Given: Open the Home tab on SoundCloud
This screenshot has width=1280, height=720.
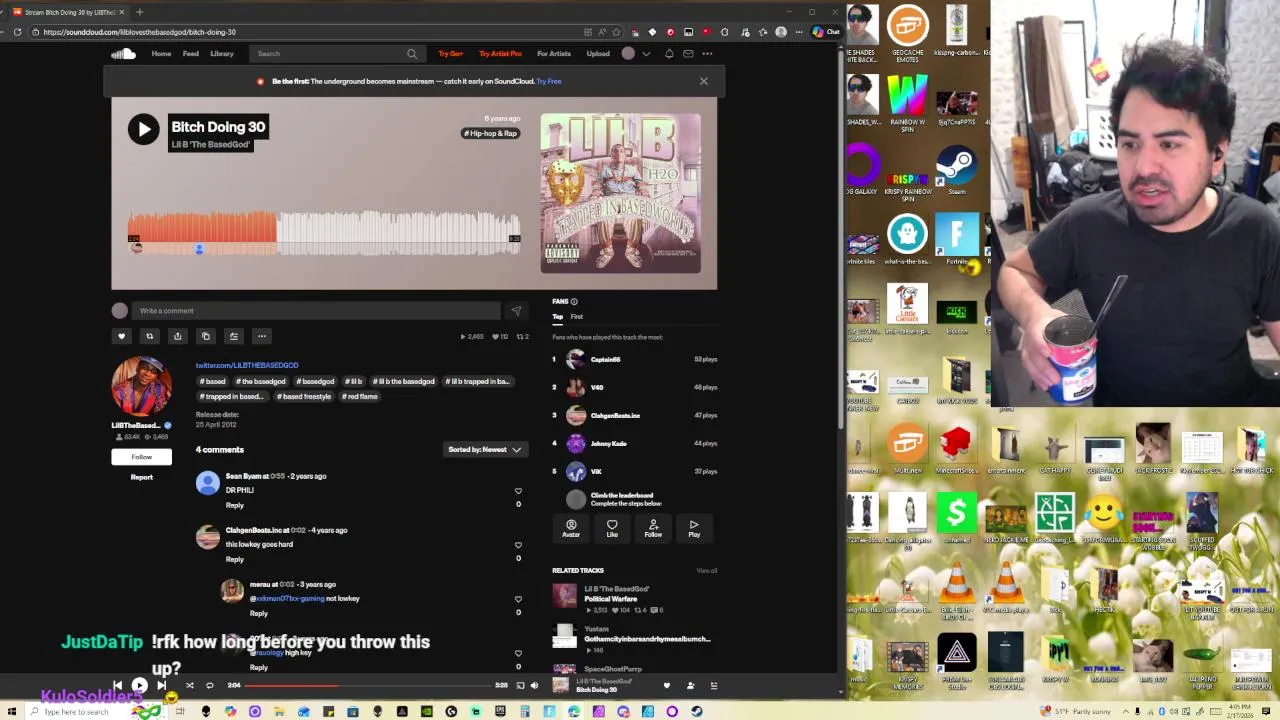Looking at the screenshot, I should coord(161,54).
